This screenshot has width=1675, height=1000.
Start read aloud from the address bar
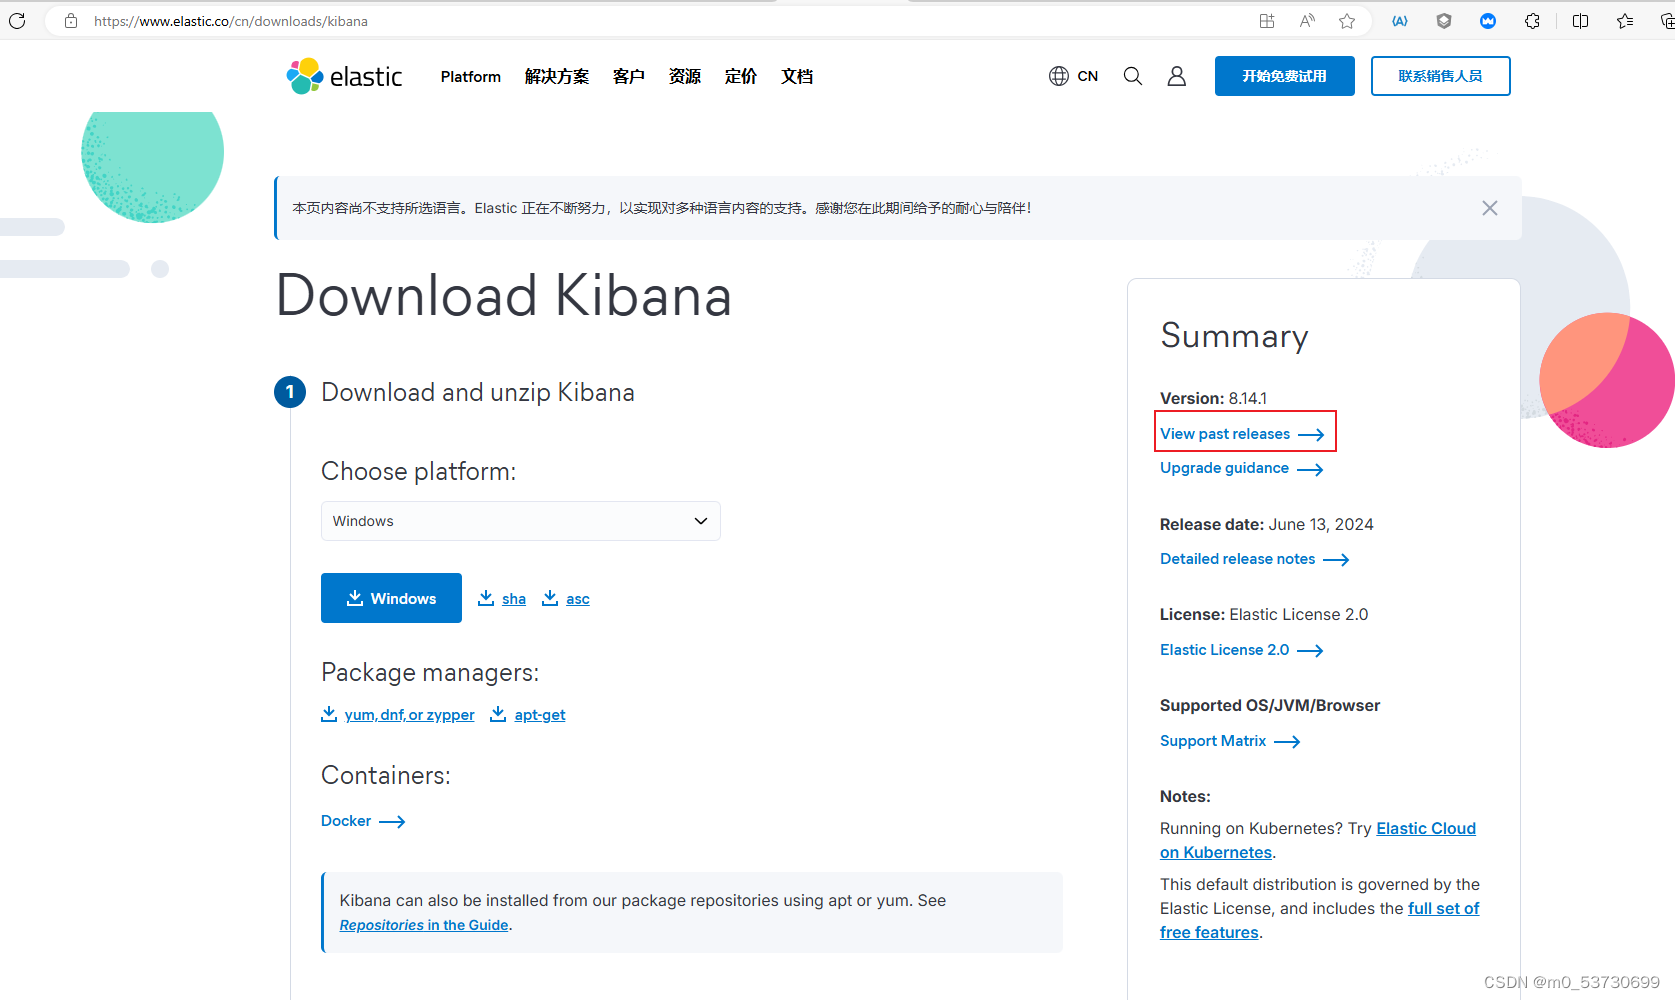click(1306, 20)
